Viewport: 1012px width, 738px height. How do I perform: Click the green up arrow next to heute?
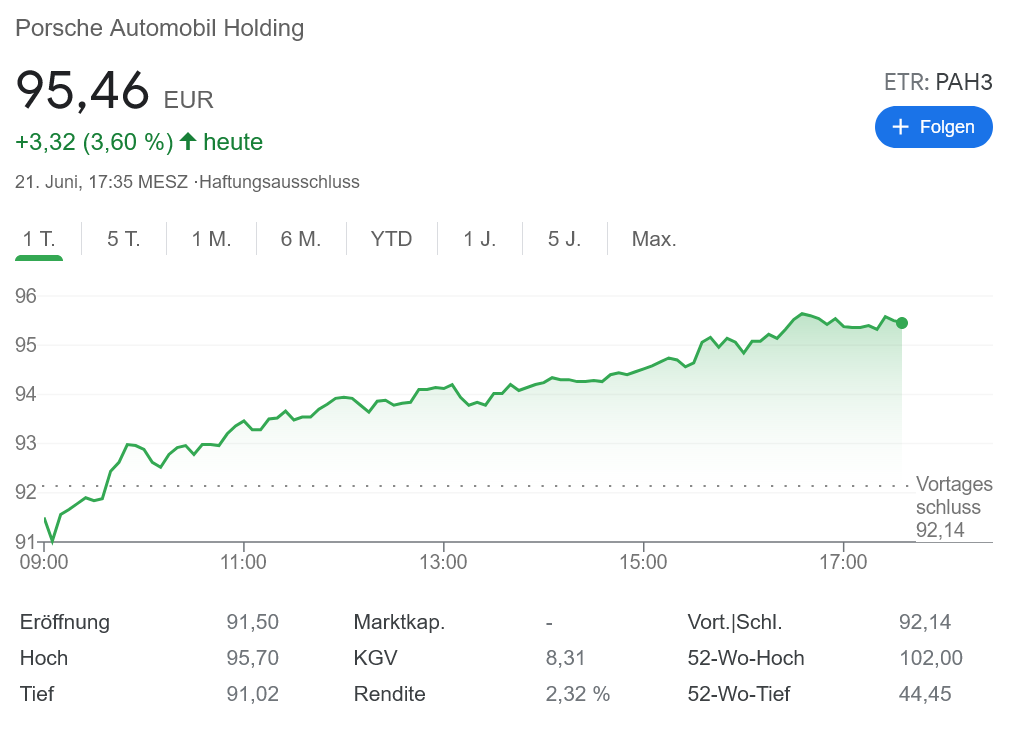tap(187, 142)
